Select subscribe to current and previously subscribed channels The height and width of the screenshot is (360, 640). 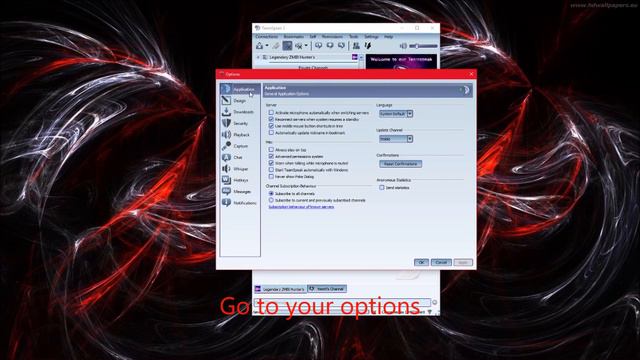271,200
